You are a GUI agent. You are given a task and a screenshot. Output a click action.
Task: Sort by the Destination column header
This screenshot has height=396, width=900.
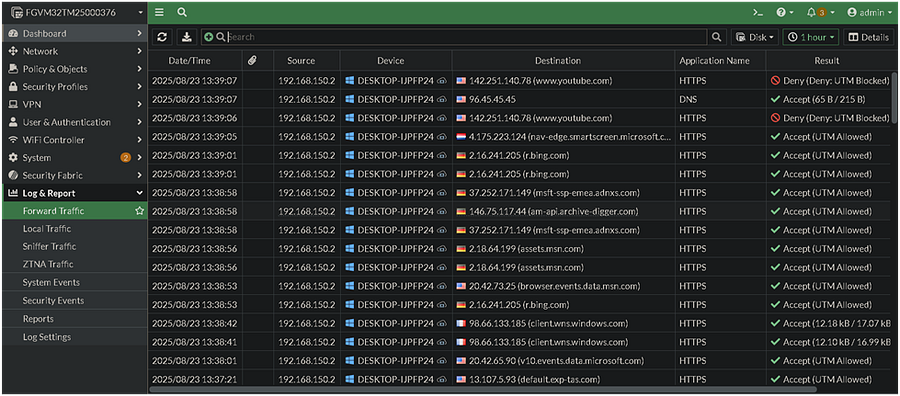pos(563,61)
